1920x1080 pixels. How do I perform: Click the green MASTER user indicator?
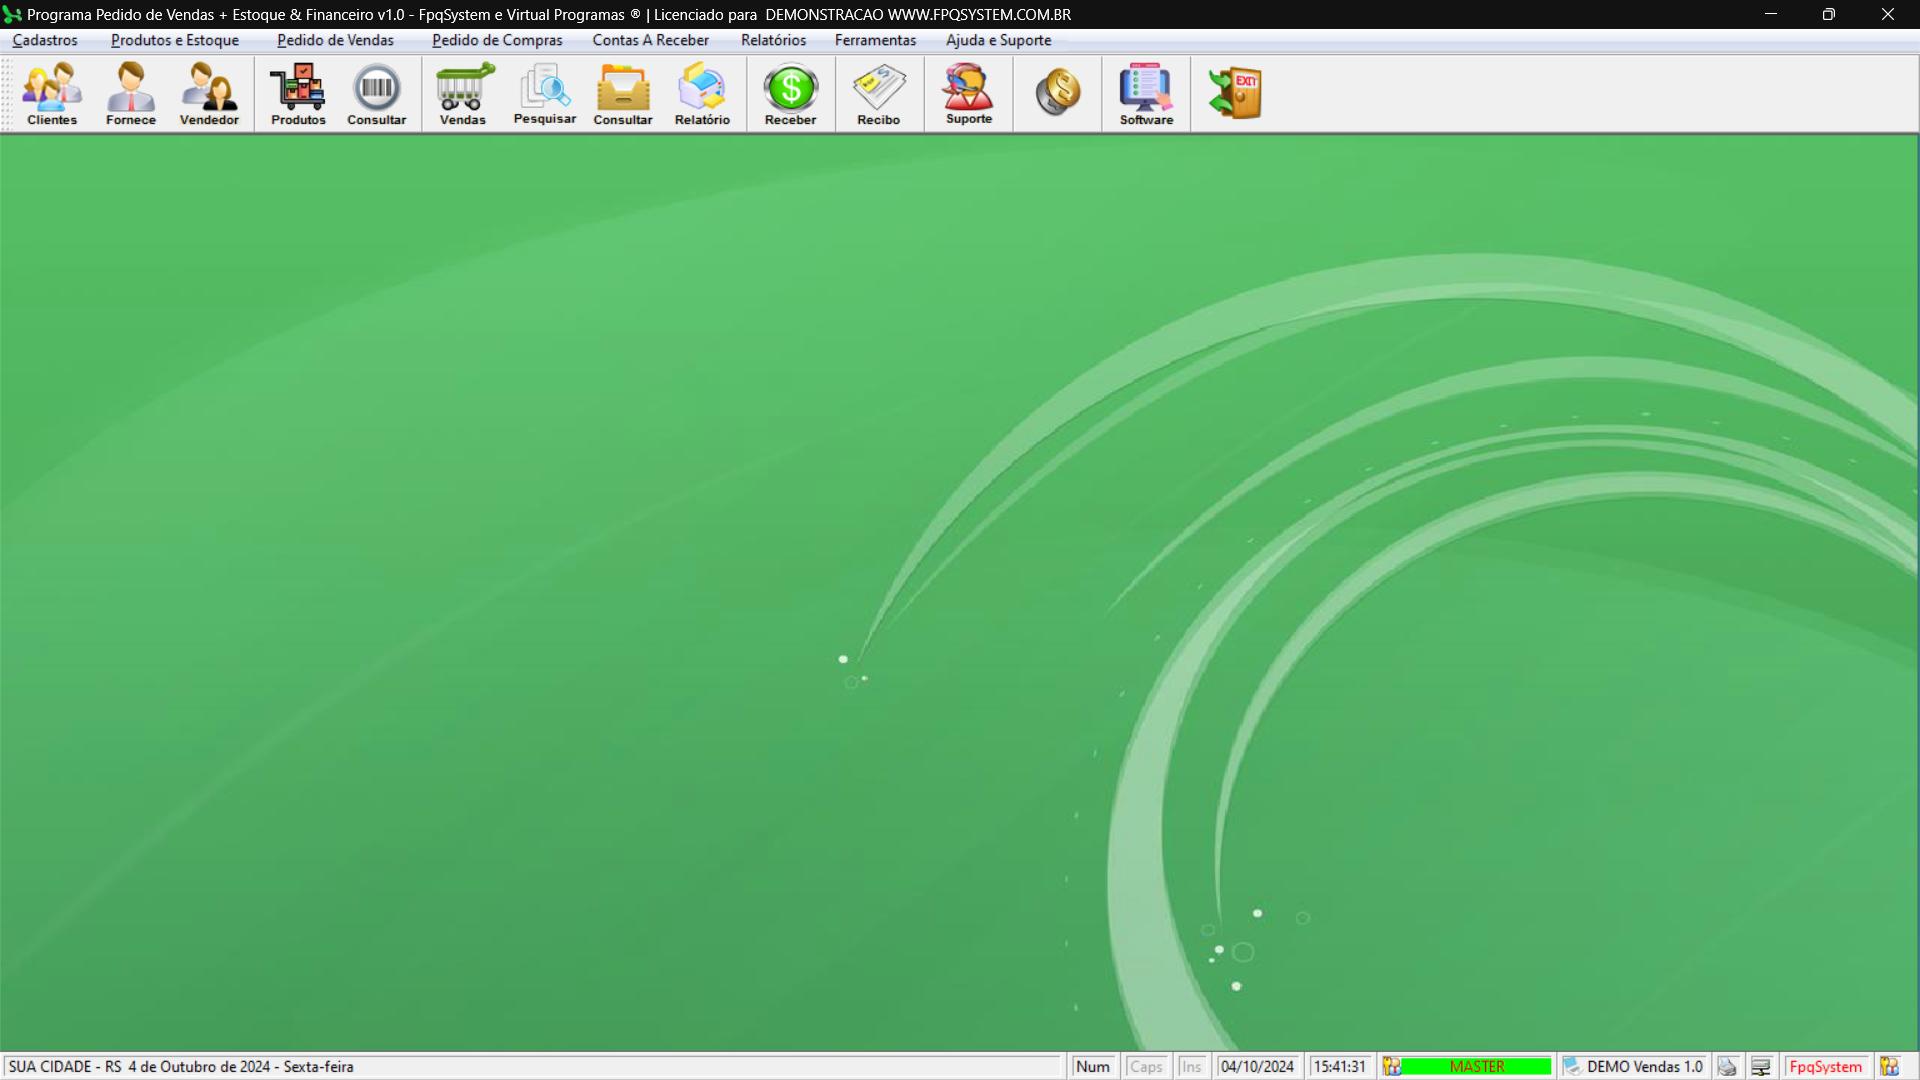tap(1477, 1067)
